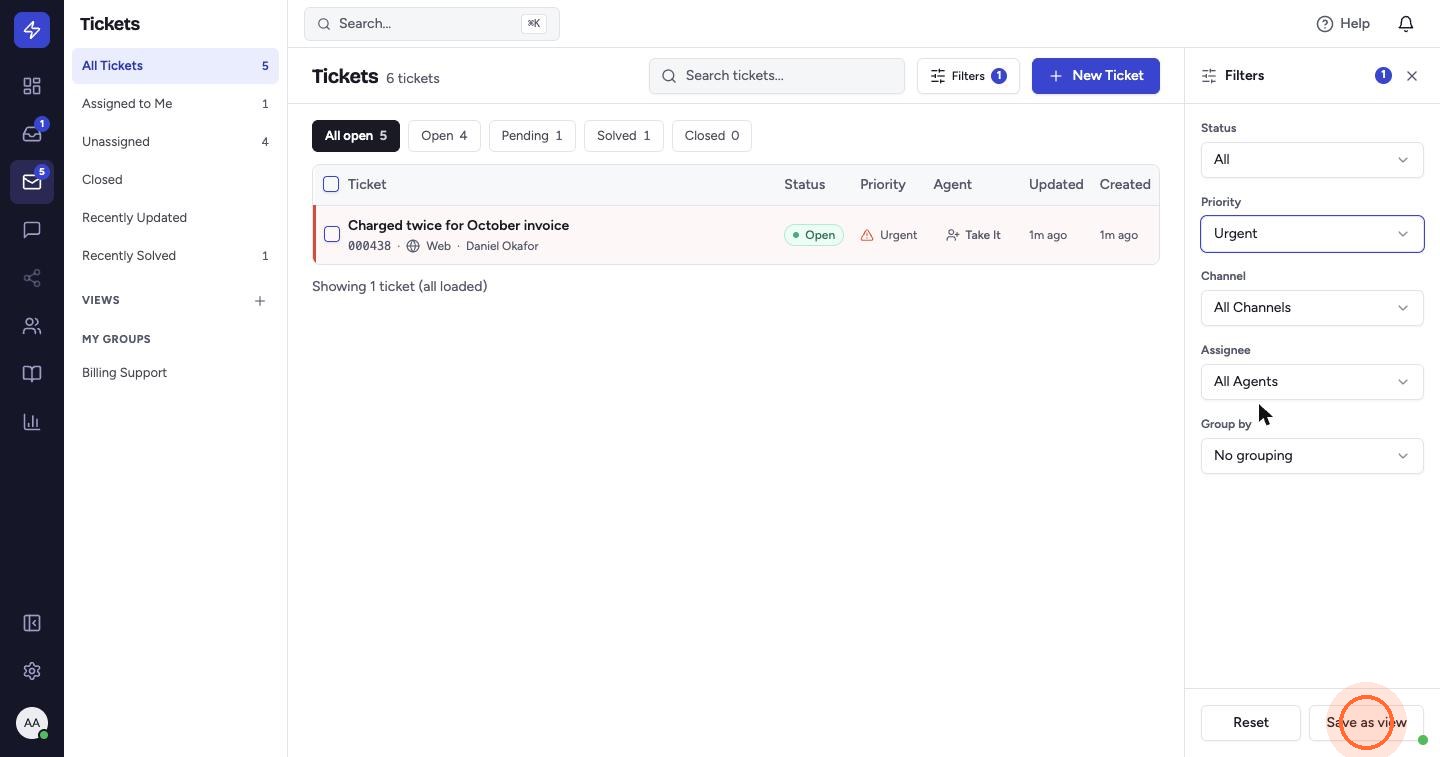The height and width of the screenshot is (757, 1440).
Task: Add a new view with plus icon
Action: click(260, 301)
